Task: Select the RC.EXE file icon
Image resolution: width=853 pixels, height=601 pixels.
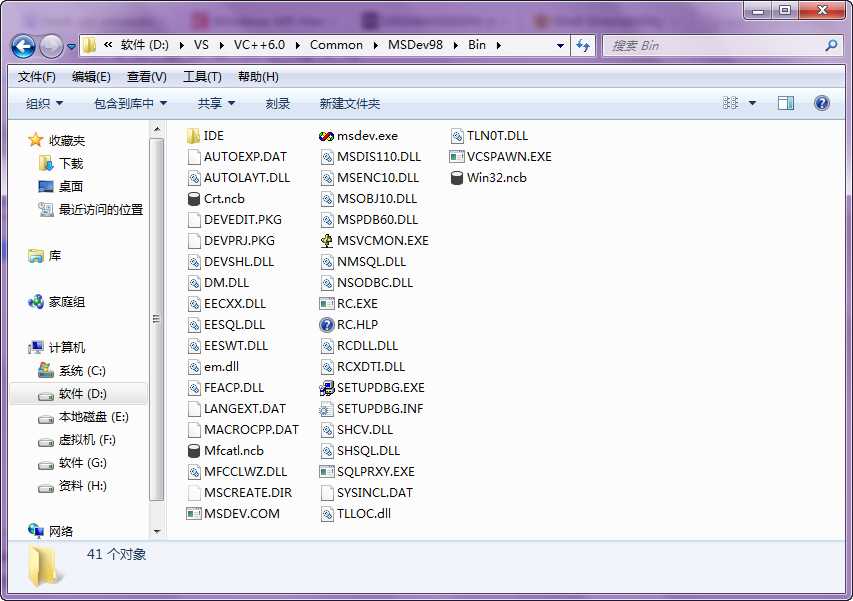Action: (x=326, y=303)
